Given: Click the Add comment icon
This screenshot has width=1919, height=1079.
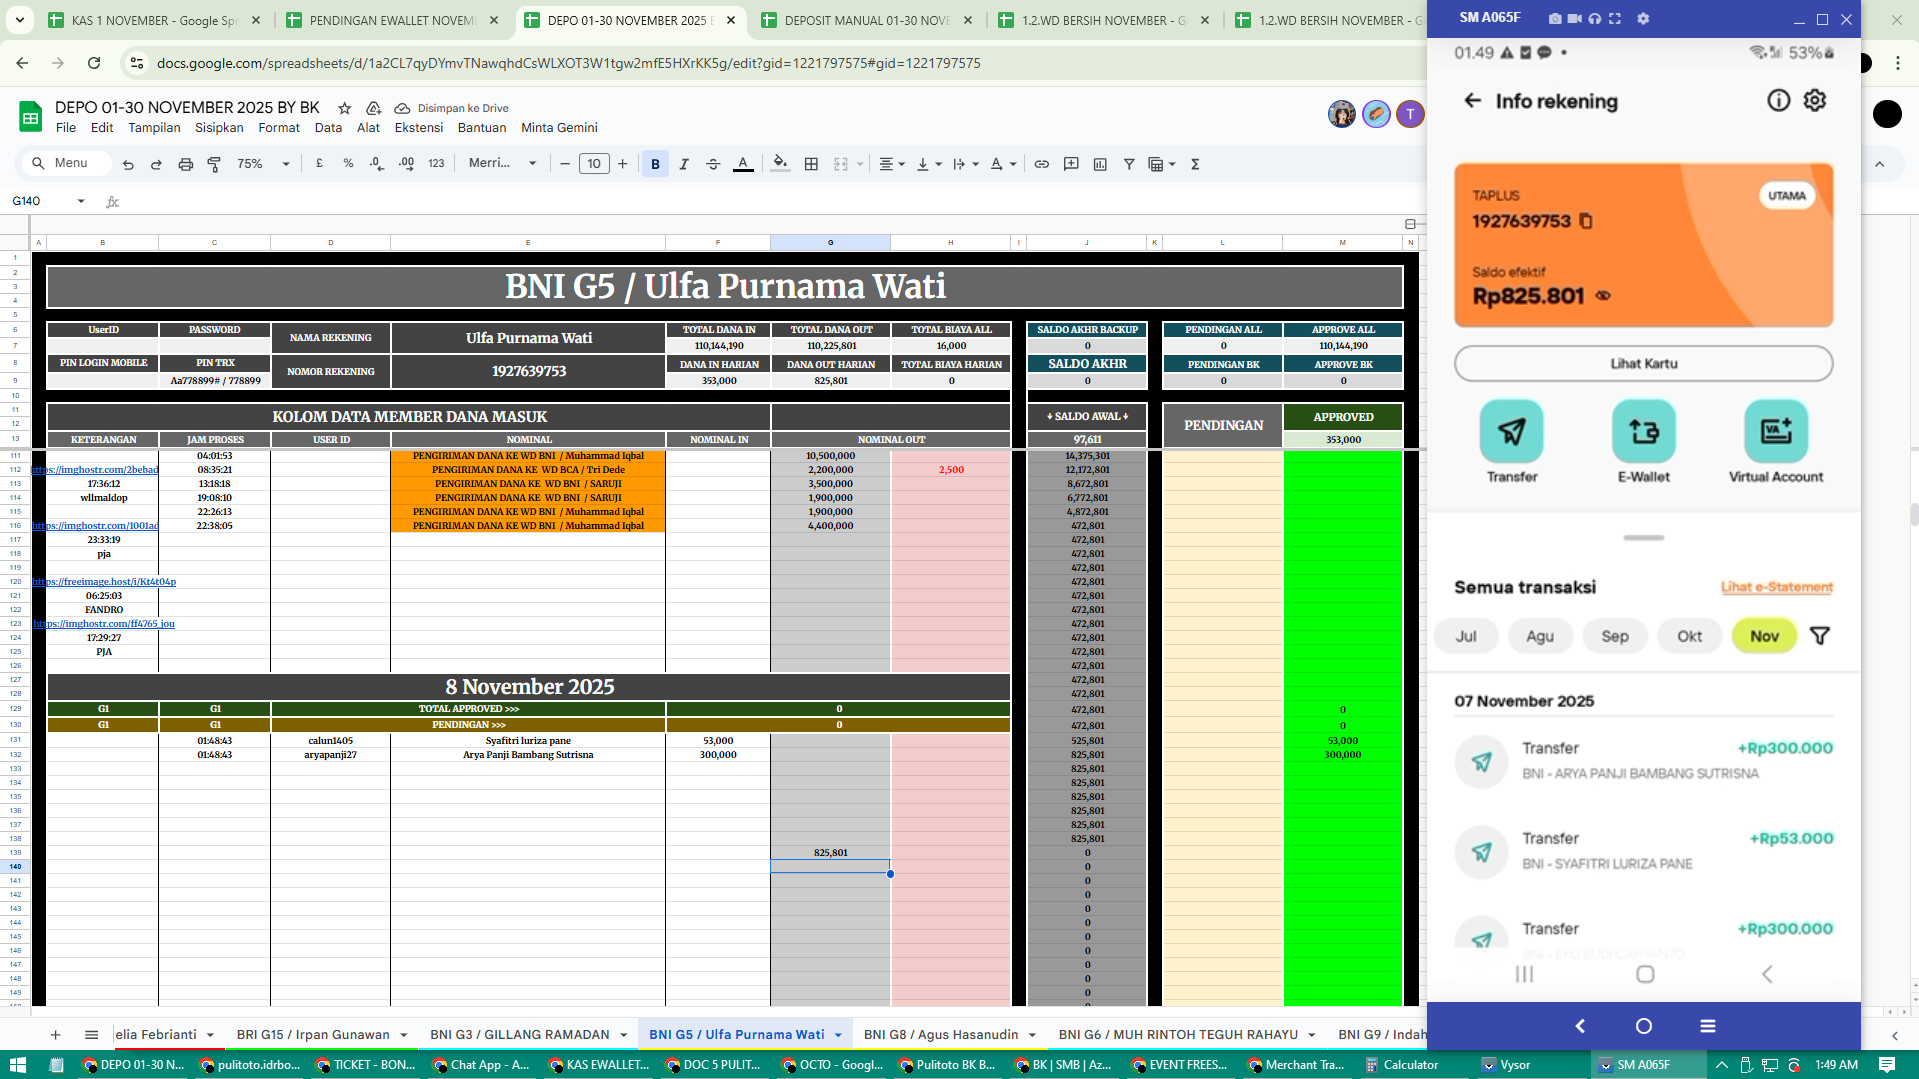Looking at the screenshot, I should point(1071,164).
